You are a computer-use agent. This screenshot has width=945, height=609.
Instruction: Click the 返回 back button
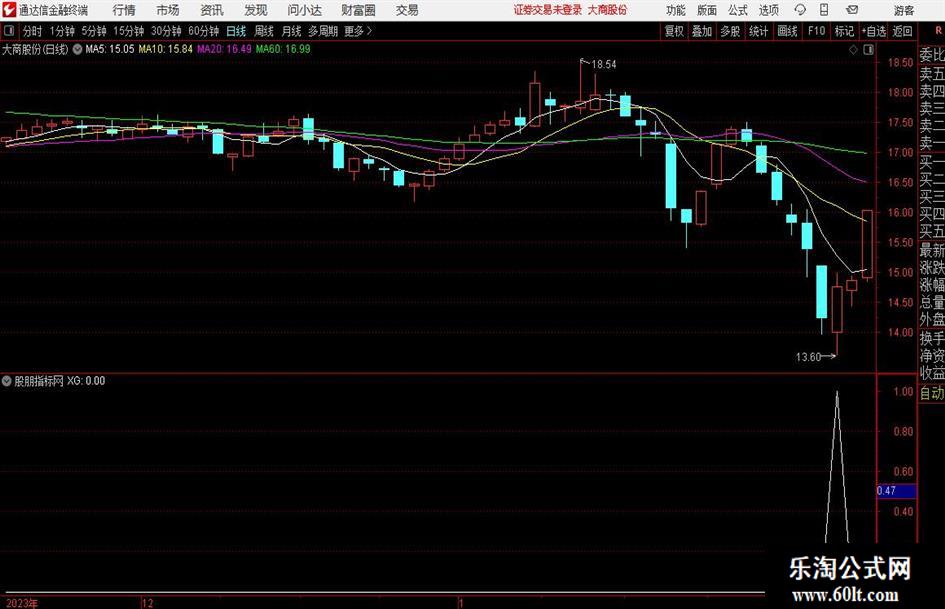(x=903, y=31)
